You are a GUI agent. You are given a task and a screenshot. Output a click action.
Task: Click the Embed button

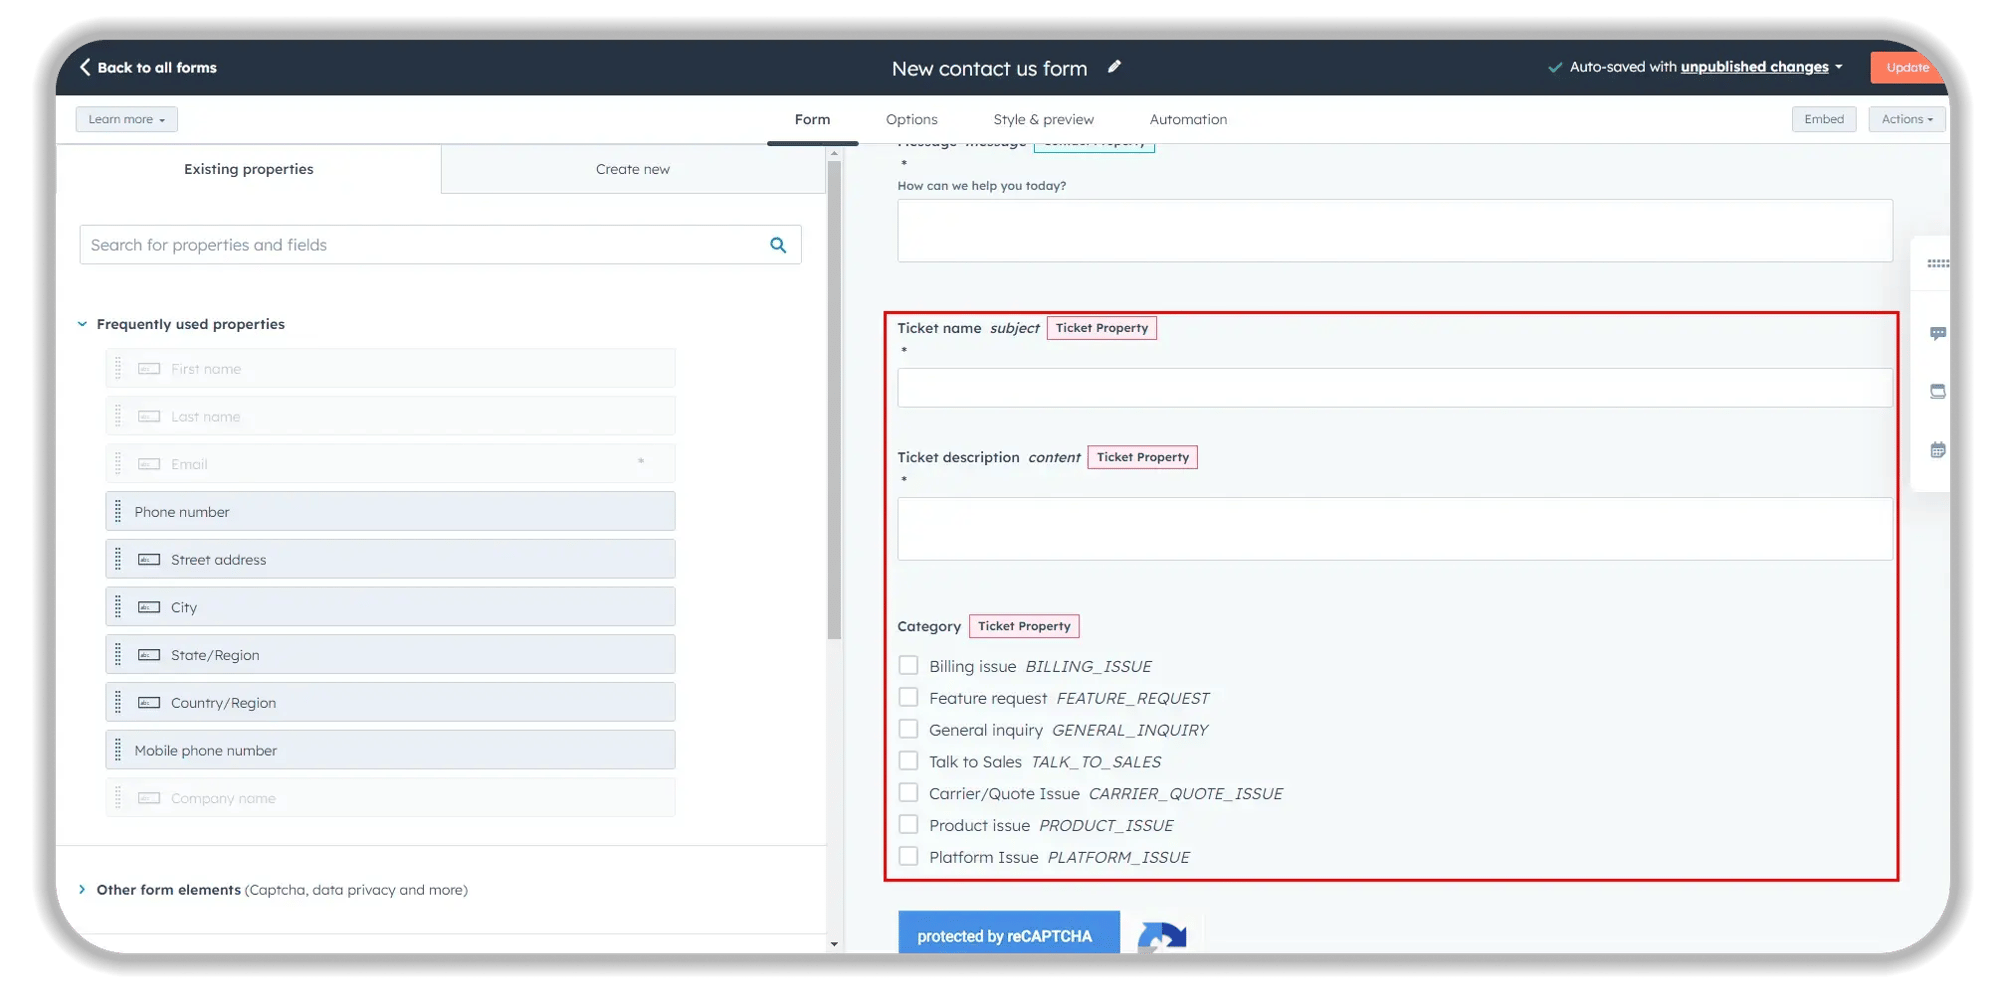[x=1823, y=119]
